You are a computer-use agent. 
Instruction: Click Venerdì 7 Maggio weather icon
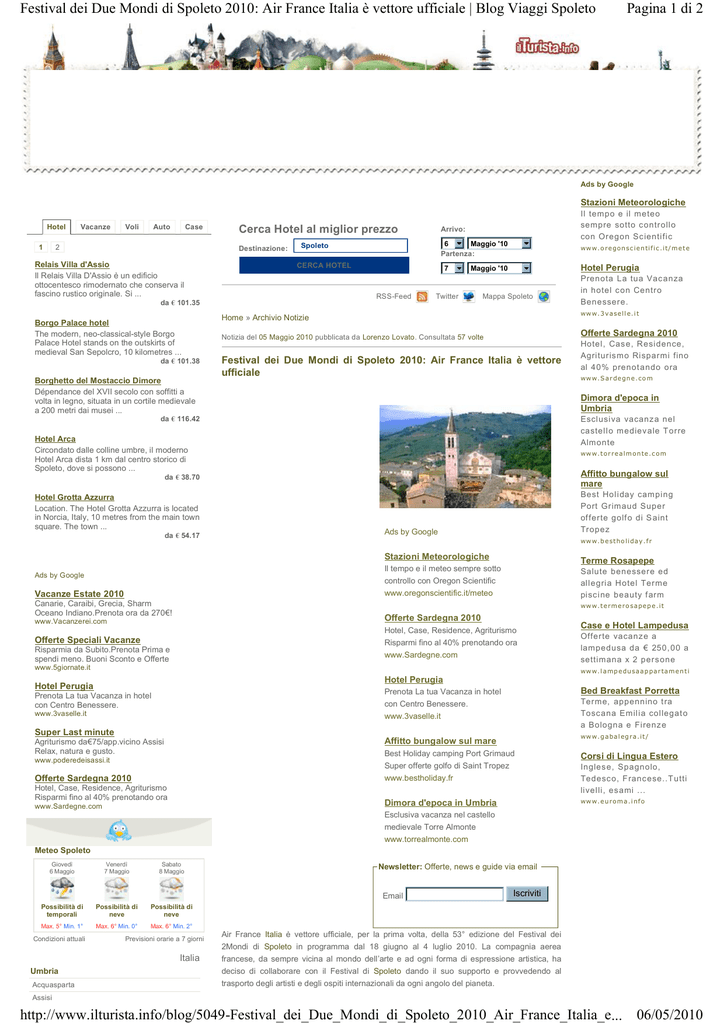coord(117,889)
